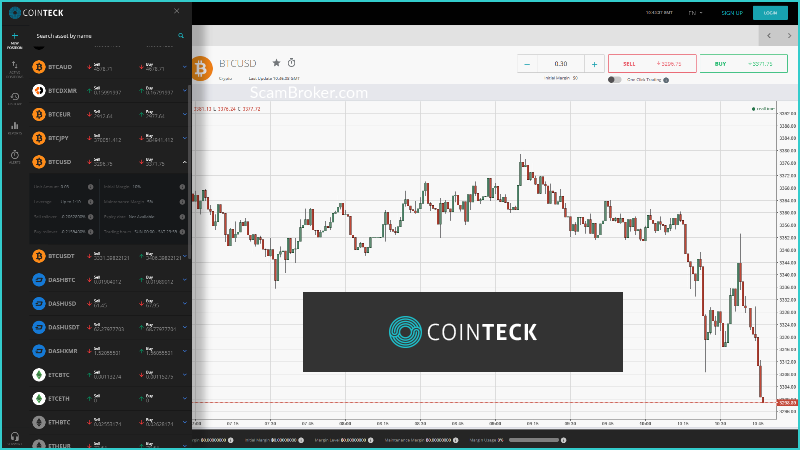This screenshot has height=450, width=800.
Task: Open the New Position sidebar icon
Action: tap(14, 40)
